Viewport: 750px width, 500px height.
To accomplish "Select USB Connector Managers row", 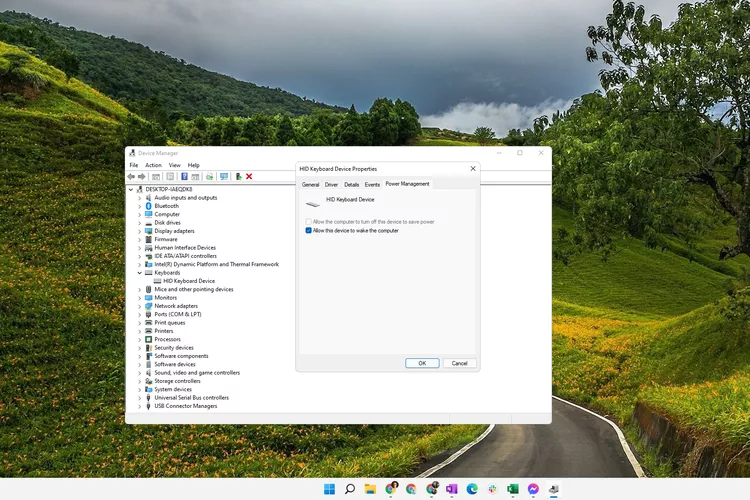I will pos(186,406).
